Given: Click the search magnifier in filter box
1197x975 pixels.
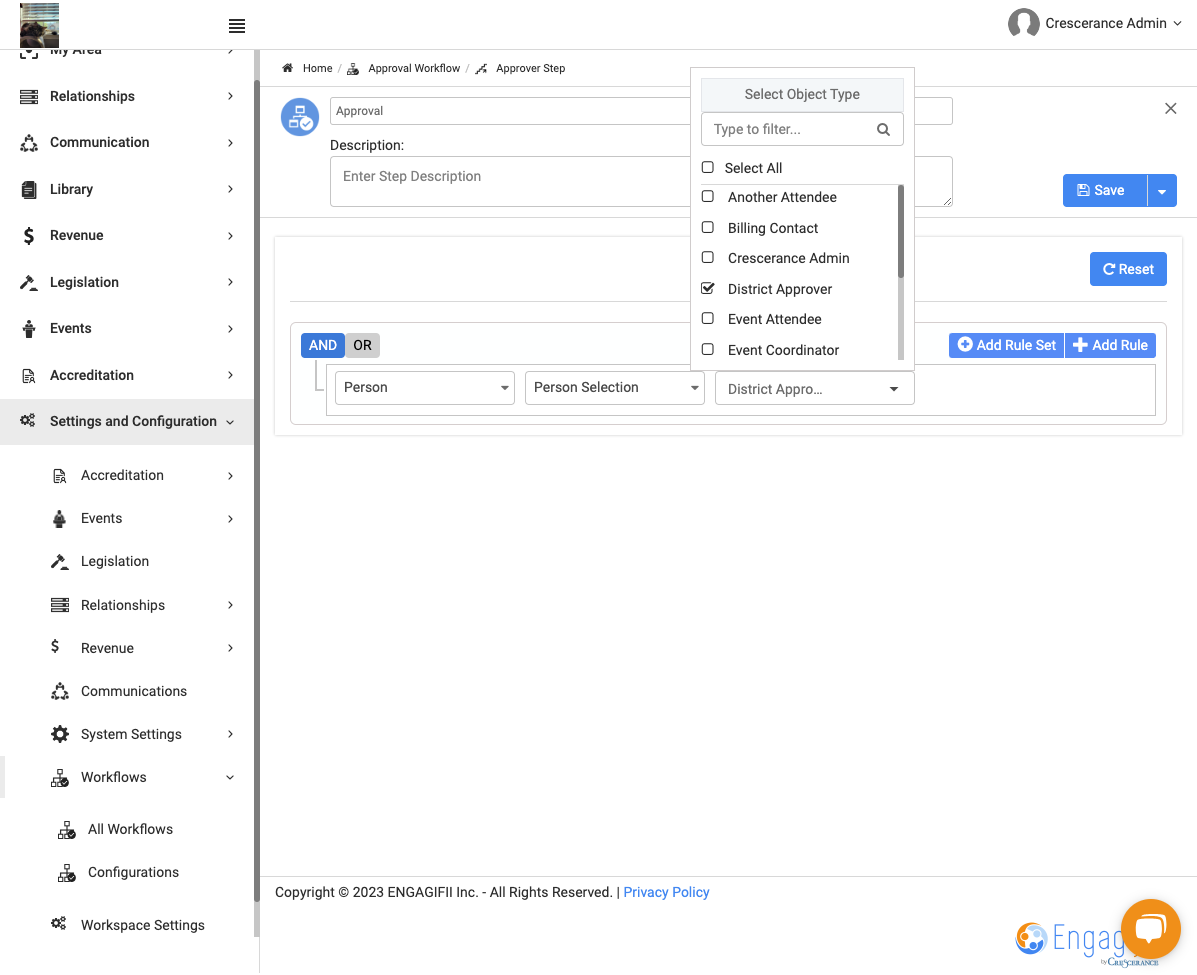Looking at the screenshot, I should (x=883, y=129).
